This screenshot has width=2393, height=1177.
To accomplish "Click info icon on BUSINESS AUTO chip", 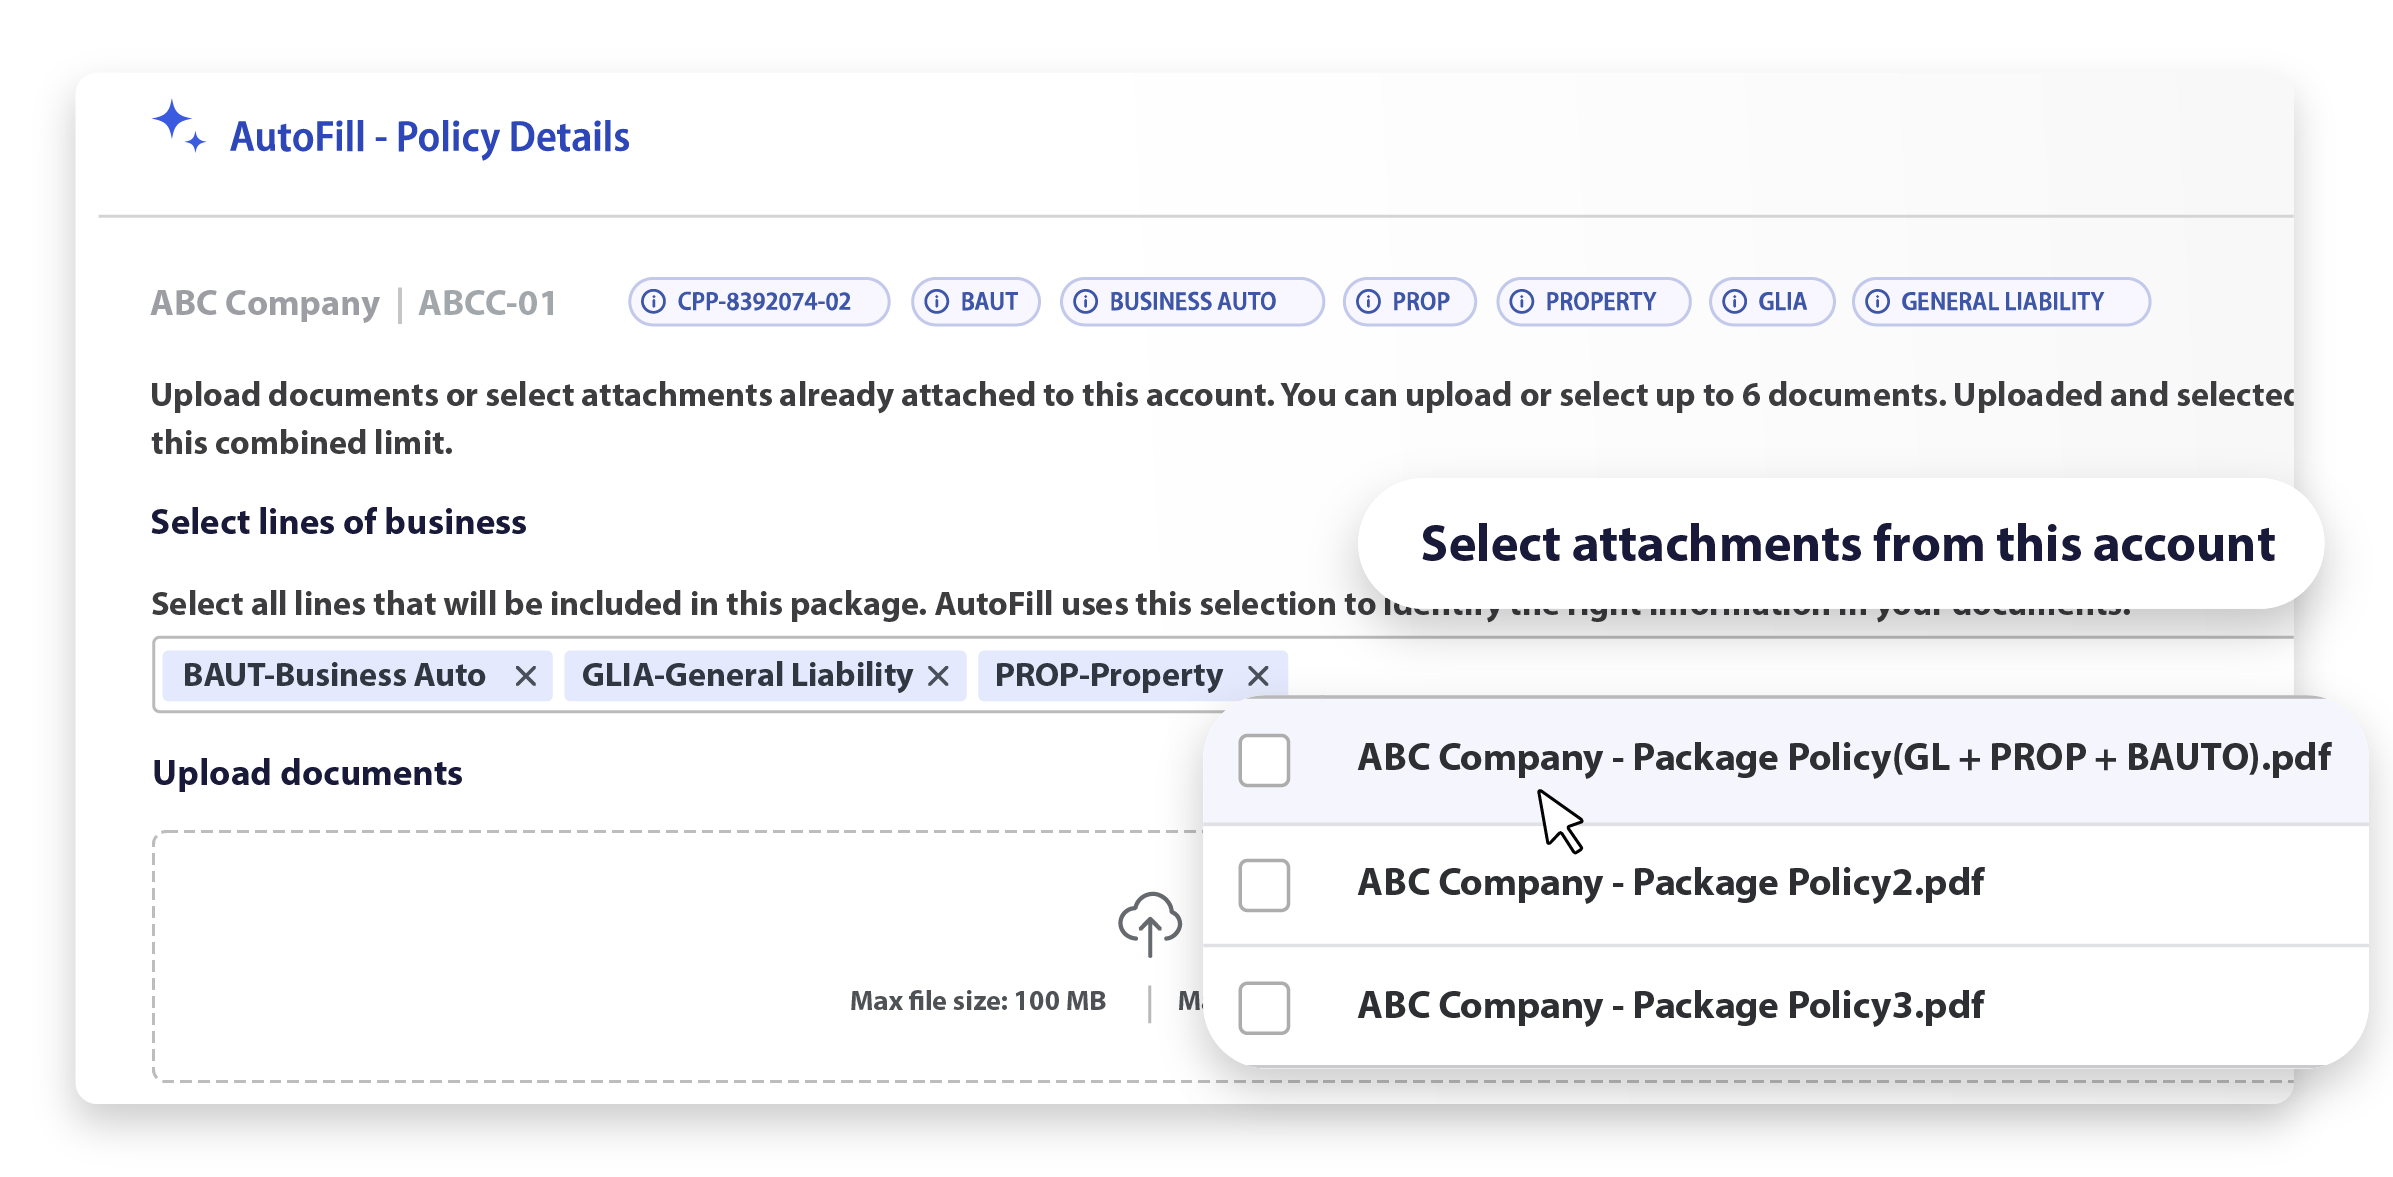I will tap(1086, 302).
